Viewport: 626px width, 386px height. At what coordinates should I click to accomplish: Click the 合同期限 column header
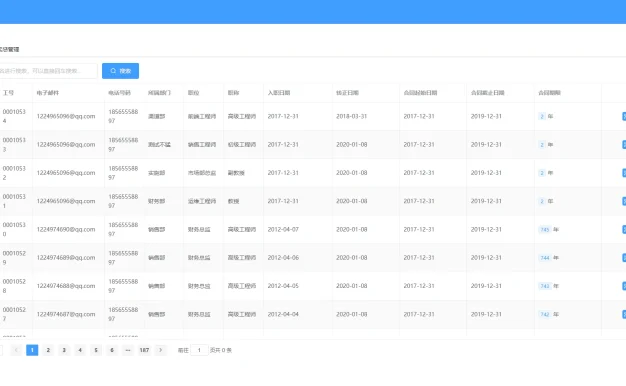point(549,93)
